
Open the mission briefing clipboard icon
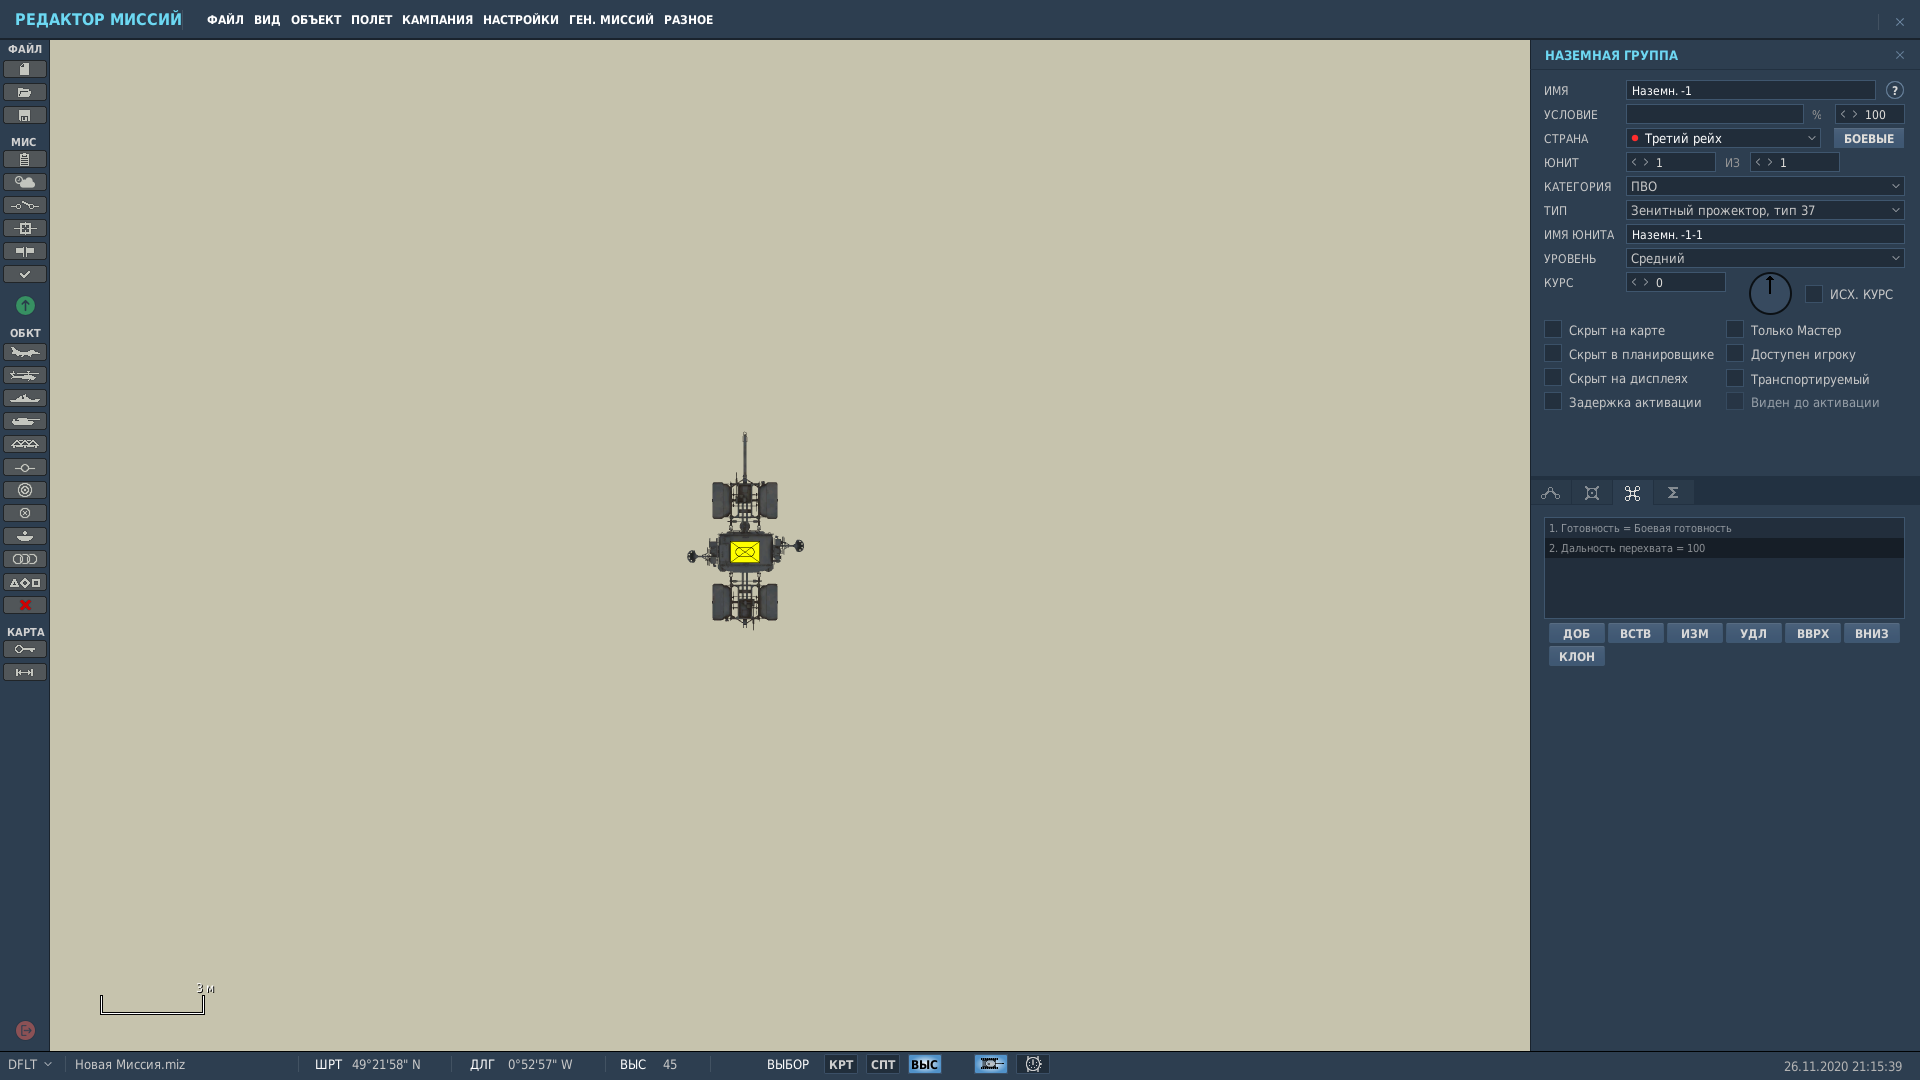(x=25, y=159)
